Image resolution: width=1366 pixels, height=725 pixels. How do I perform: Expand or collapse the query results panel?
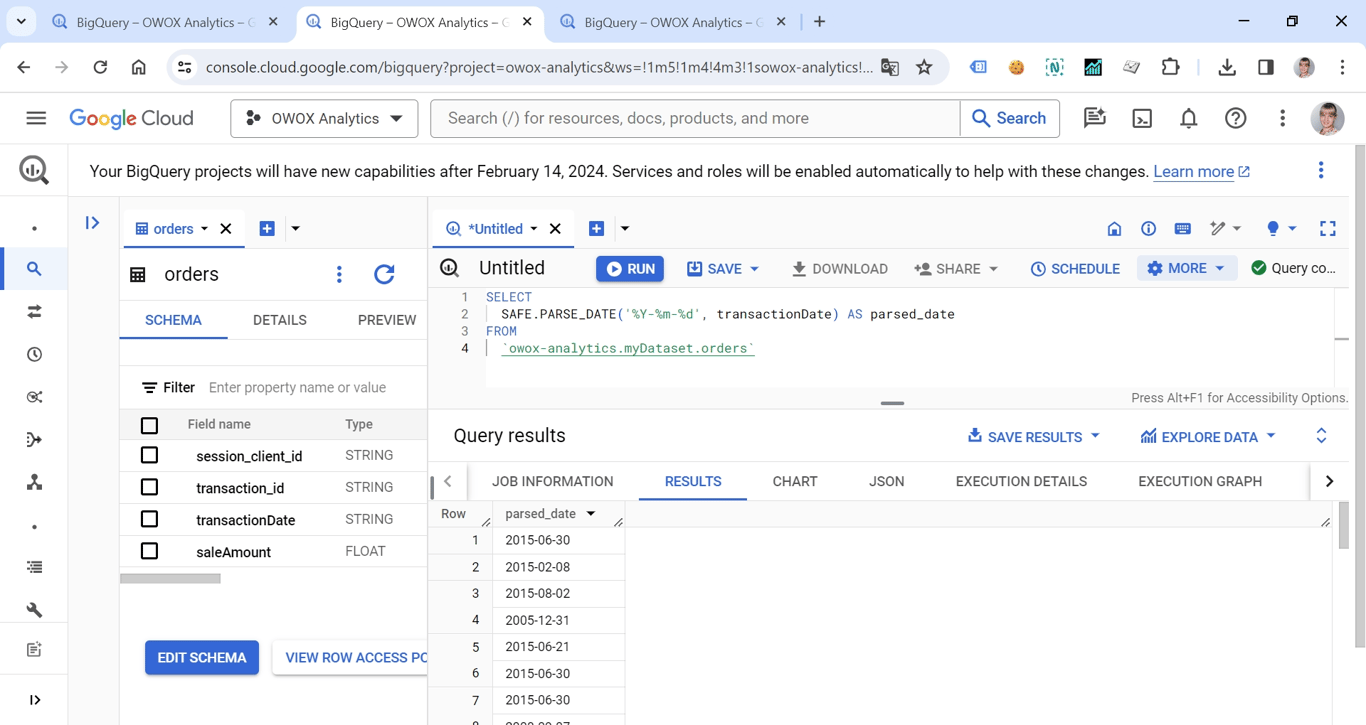click(x=1321, y=436)
